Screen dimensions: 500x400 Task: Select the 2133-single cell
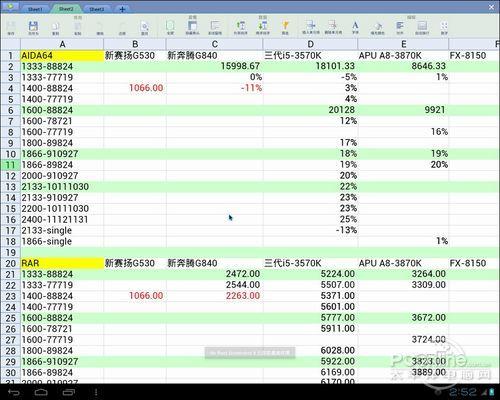(x=62, y=230)
